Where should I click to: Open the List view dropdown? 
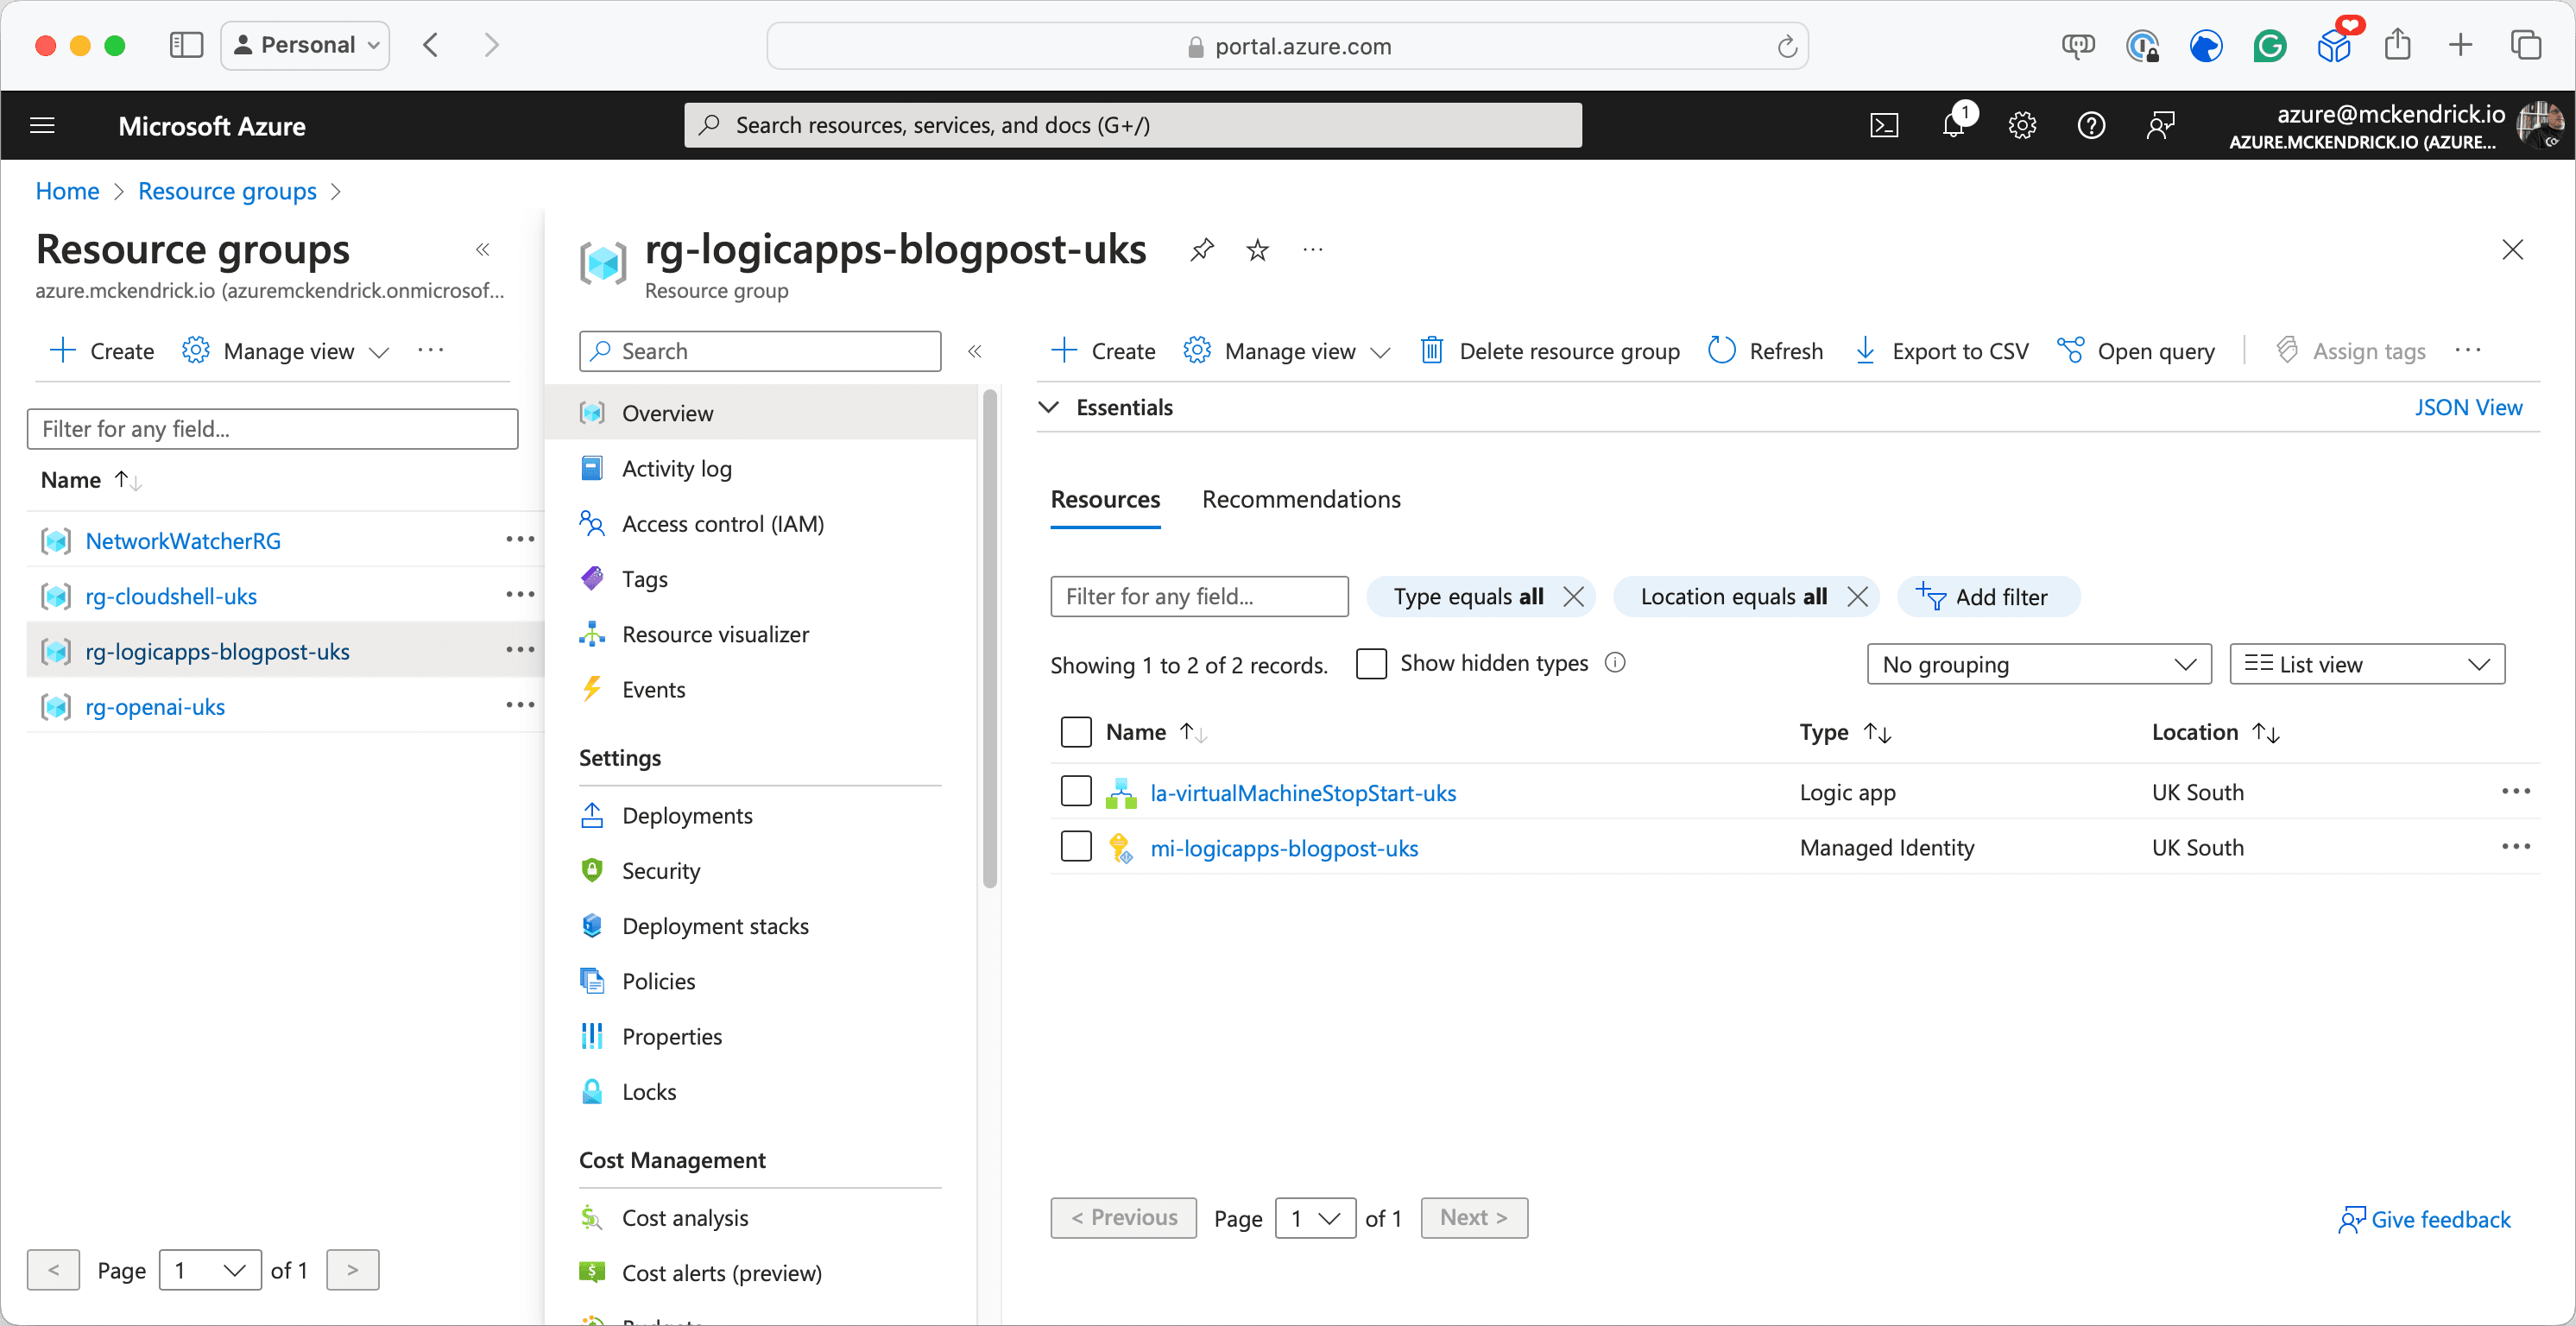pyautogui.click(x=2366, y=664)
